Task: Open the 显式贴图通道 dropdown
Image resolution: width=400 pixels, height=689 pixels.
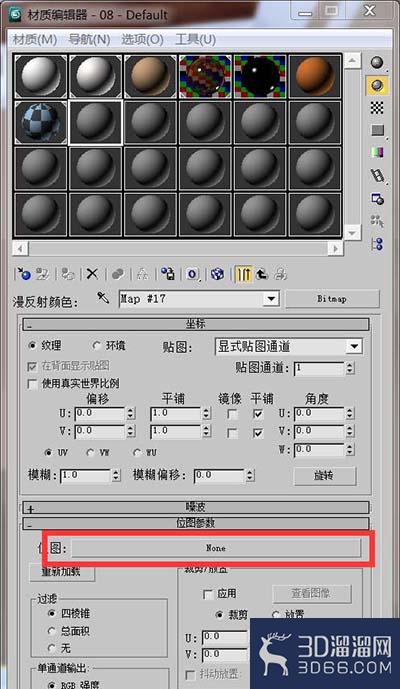Action: 288,346
